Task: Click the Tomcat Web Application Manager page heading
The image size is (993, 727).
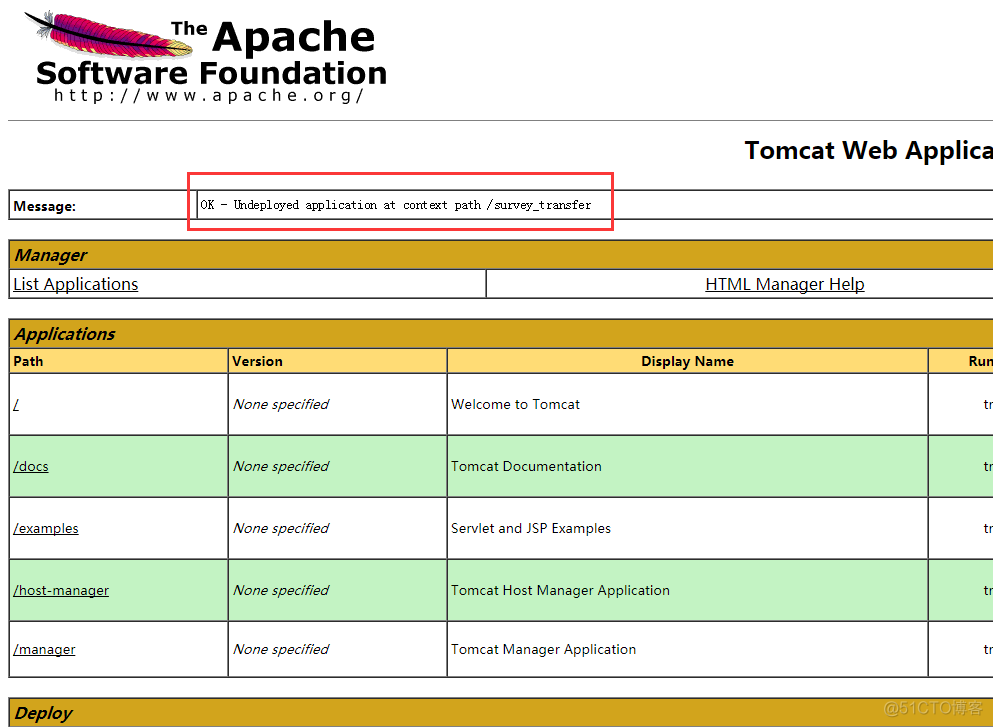Action: point(867,151)
